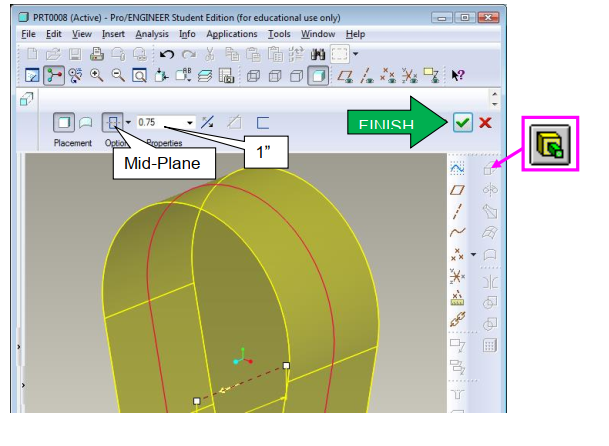This screenshot has width=609, height=446.
Task: Open the Insert menu
Action: [x=113, y=34]
